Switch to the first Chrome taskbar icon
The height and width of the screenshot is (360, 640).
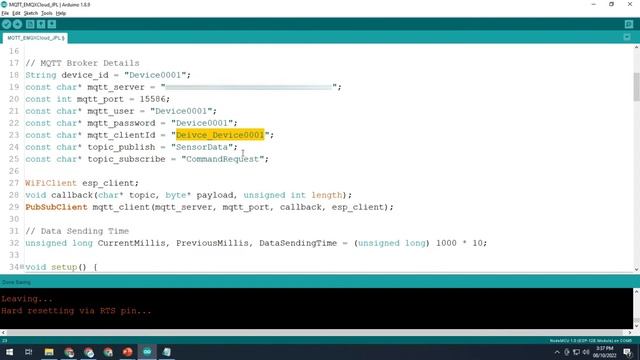69,352
